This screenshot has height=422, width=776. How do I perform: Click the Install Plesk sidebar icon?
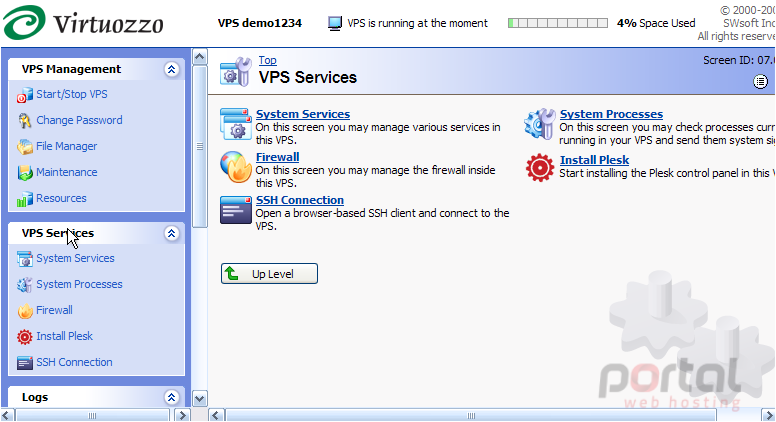[24, 337]
